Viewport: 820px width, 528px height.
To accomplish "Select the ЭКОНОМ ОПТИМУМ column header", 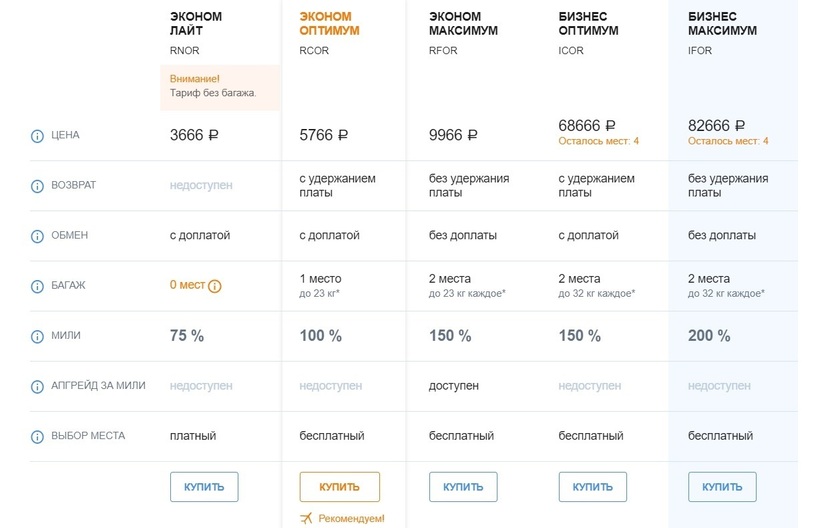I will pos(330,24).
